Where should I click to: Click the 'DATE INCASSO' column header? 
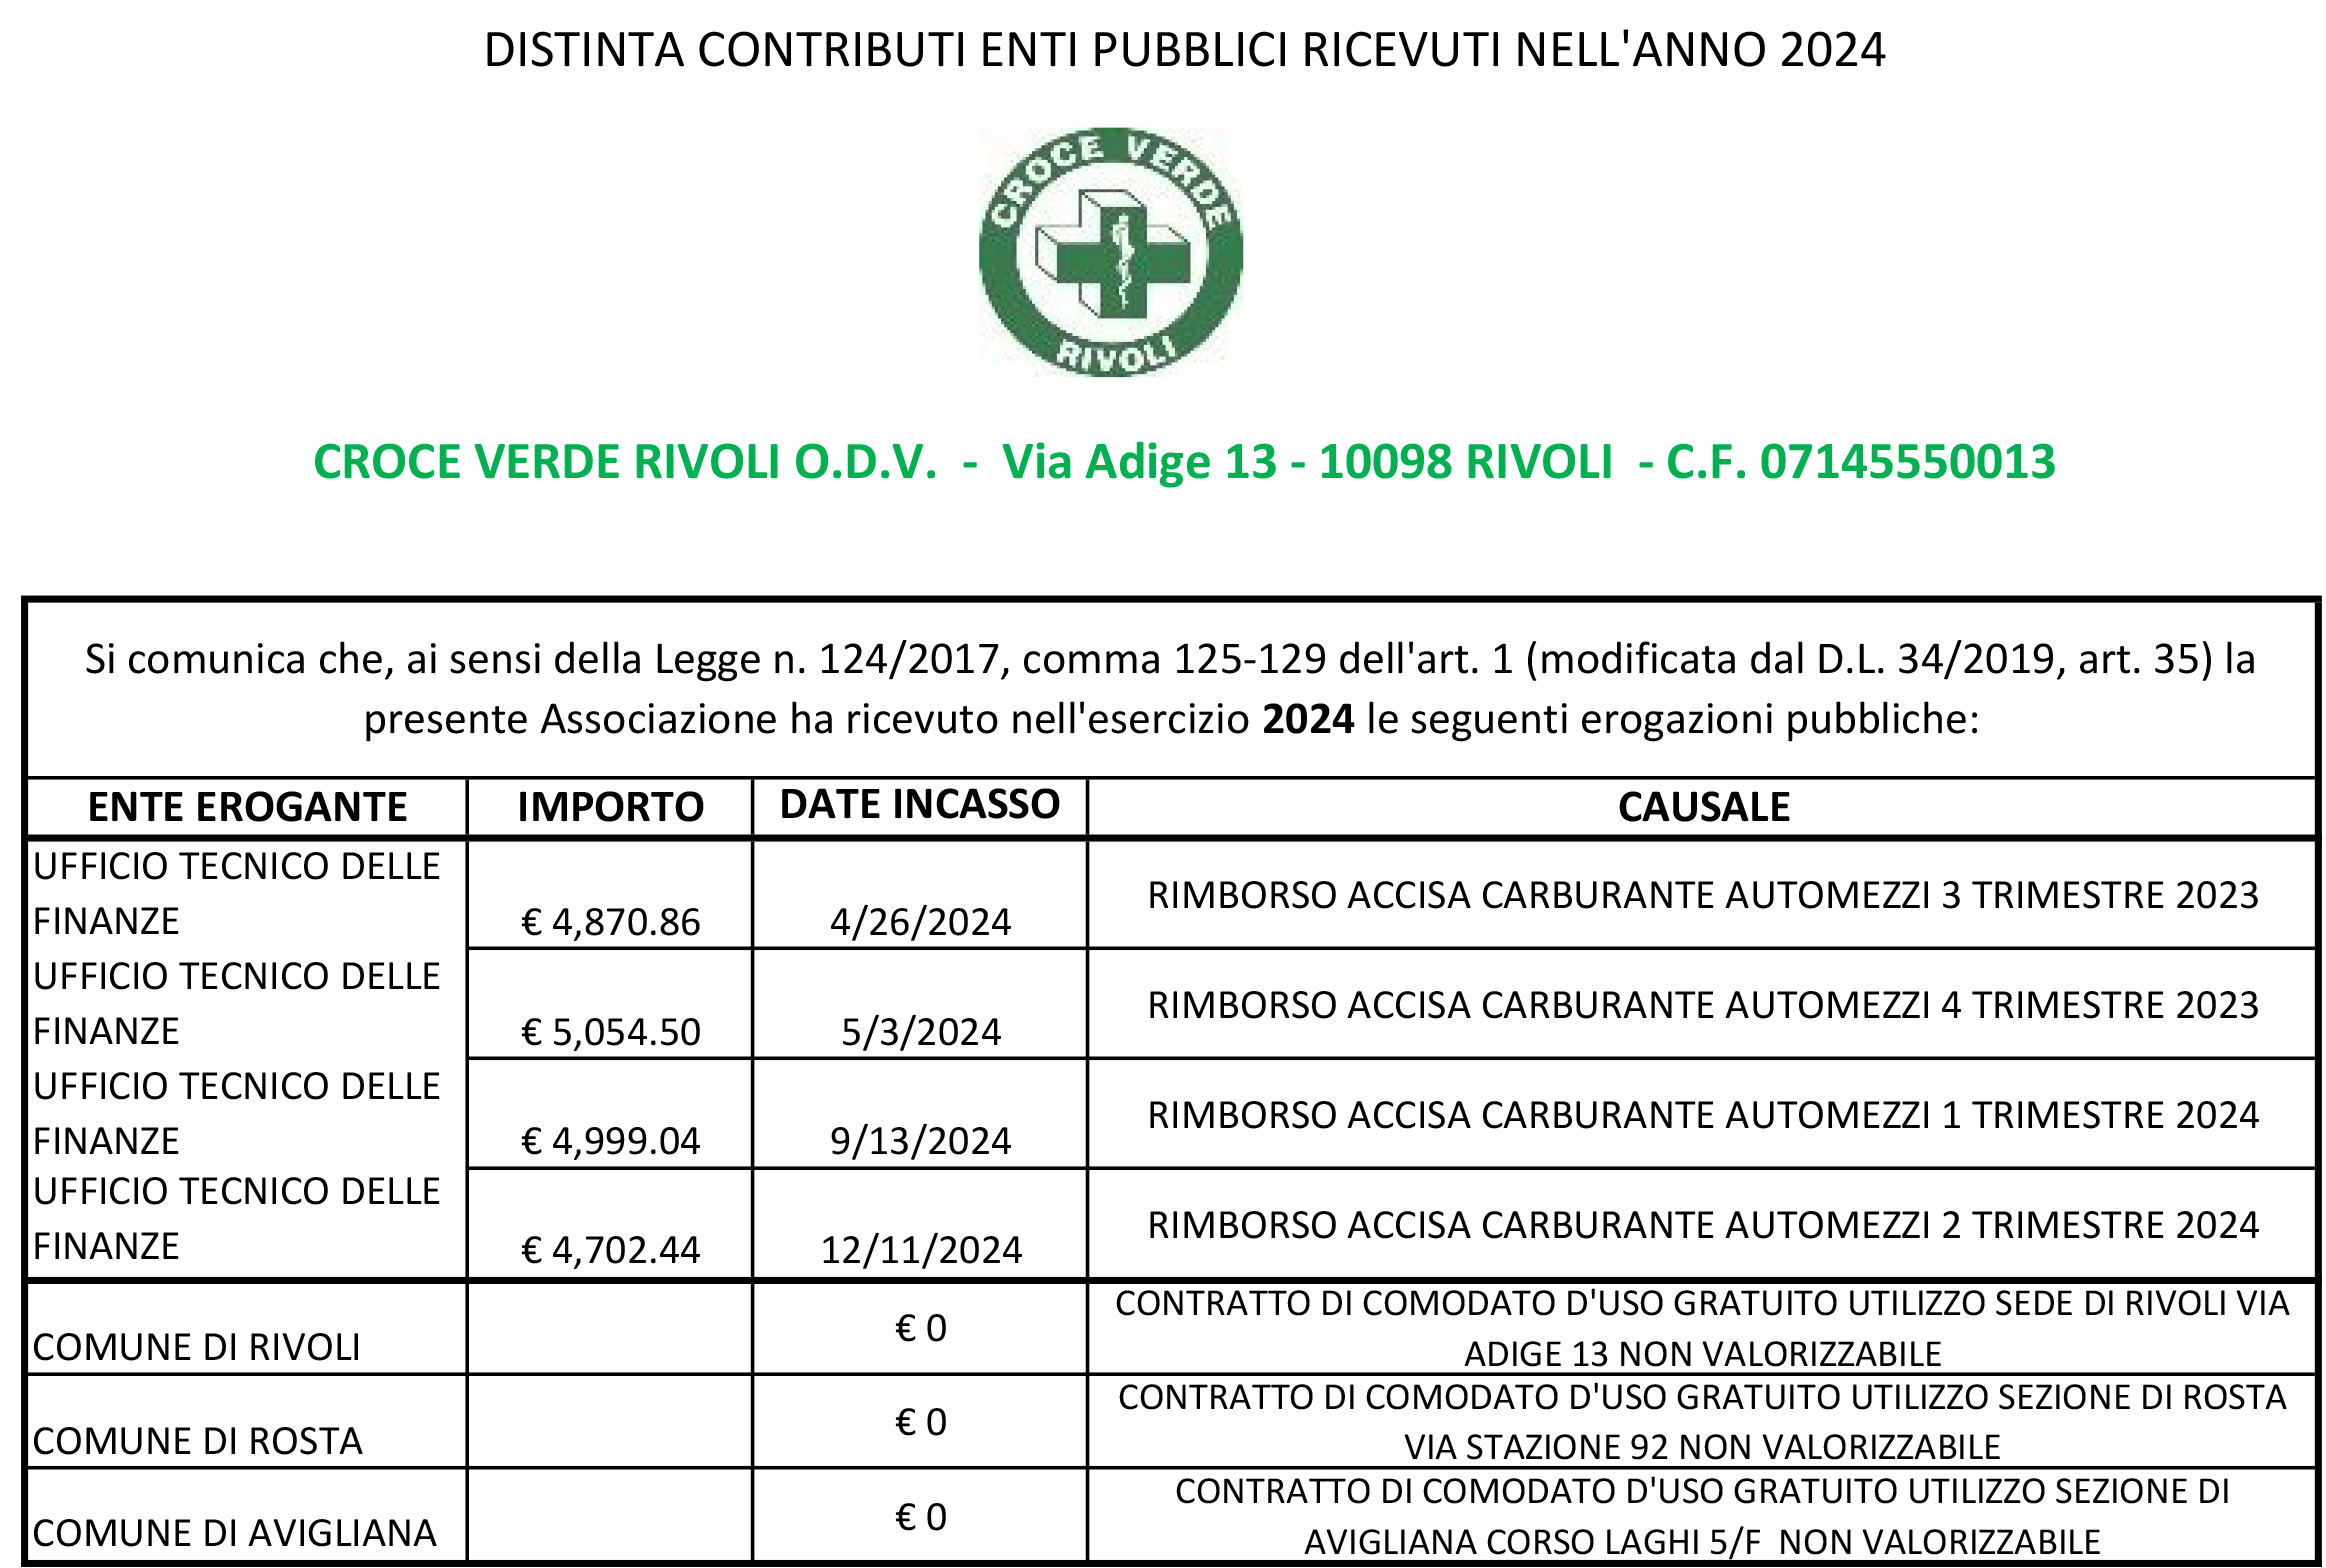(x=919, y=804)
